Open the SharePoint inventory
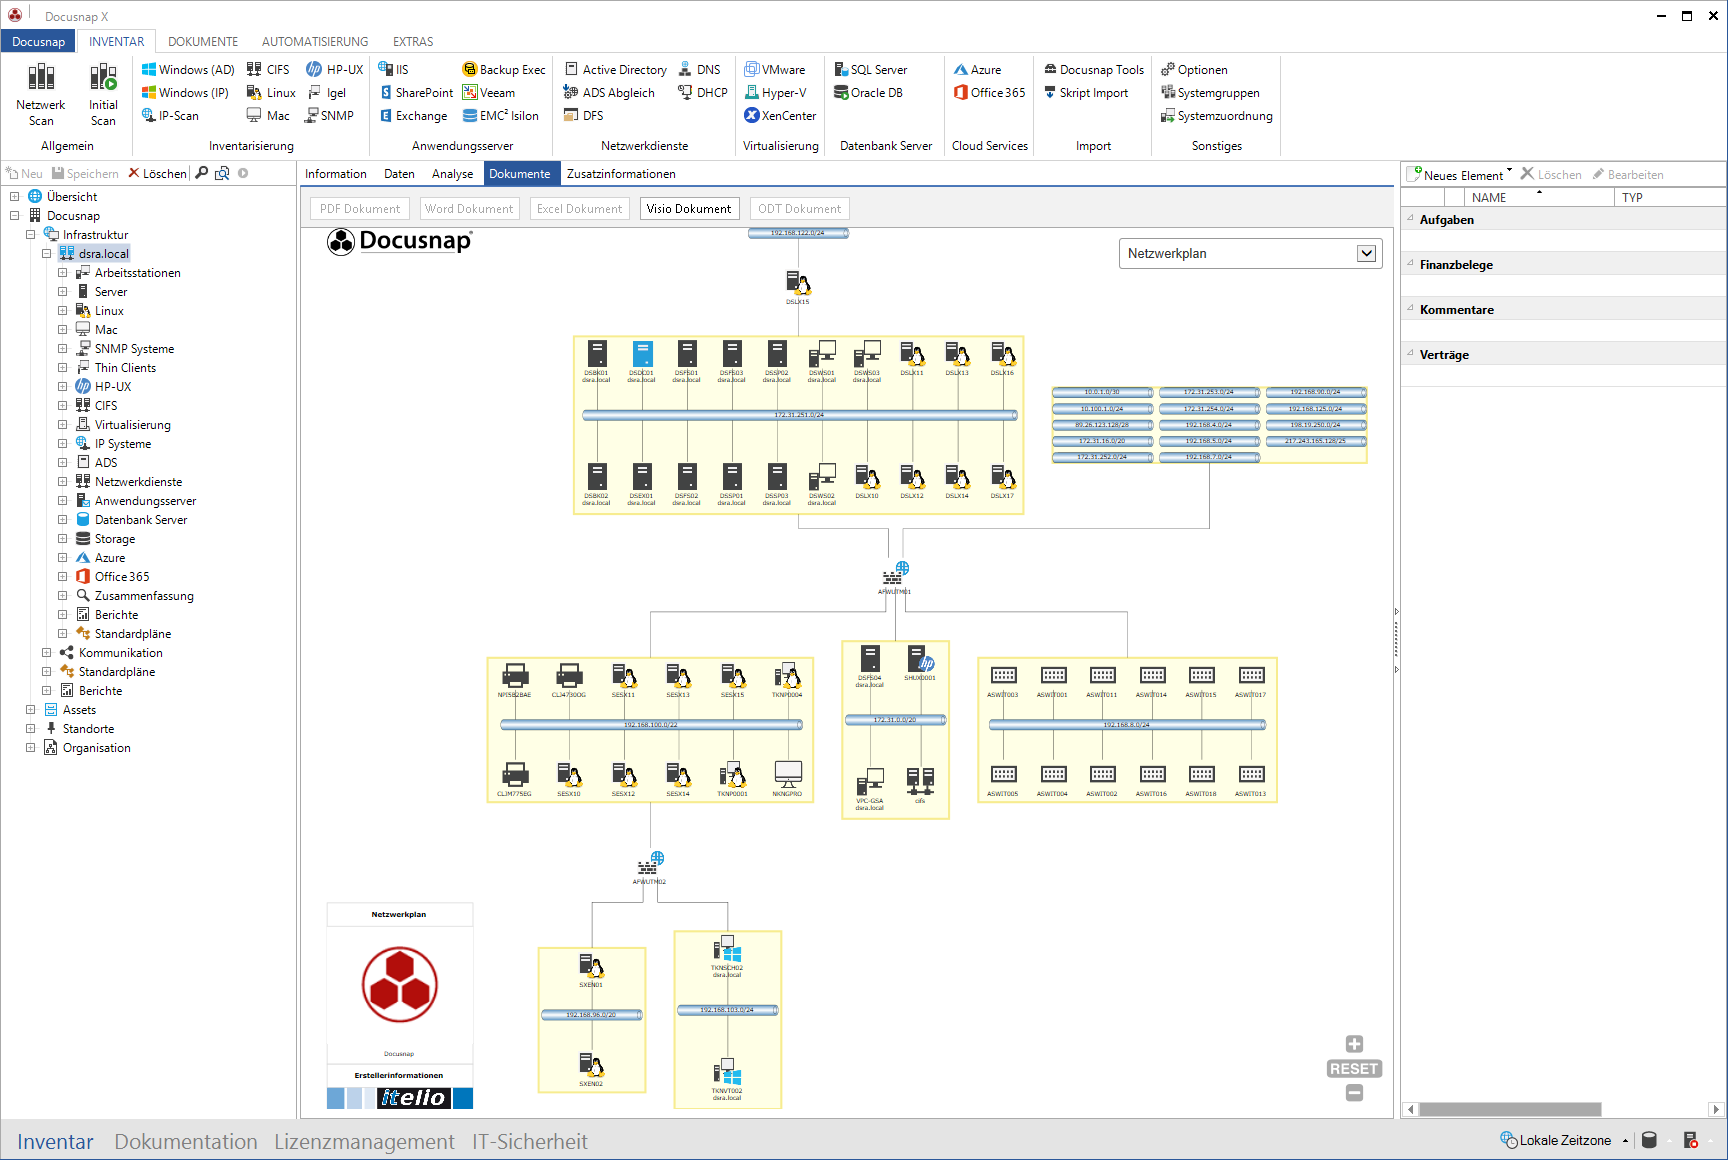Viewport: 1728px width, 1160px height. (x=416, y=92)
